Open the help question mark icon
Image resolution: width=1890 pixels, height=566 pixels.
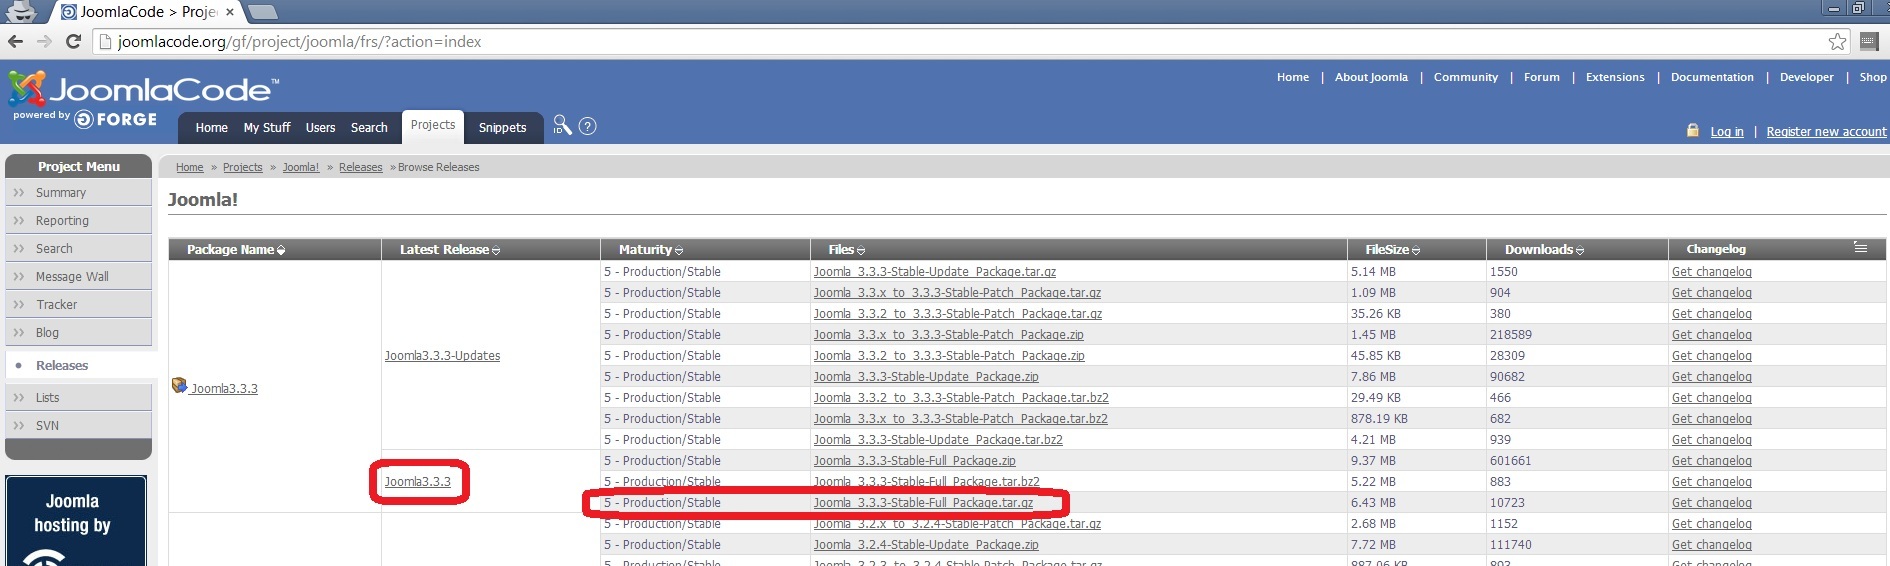588,126
